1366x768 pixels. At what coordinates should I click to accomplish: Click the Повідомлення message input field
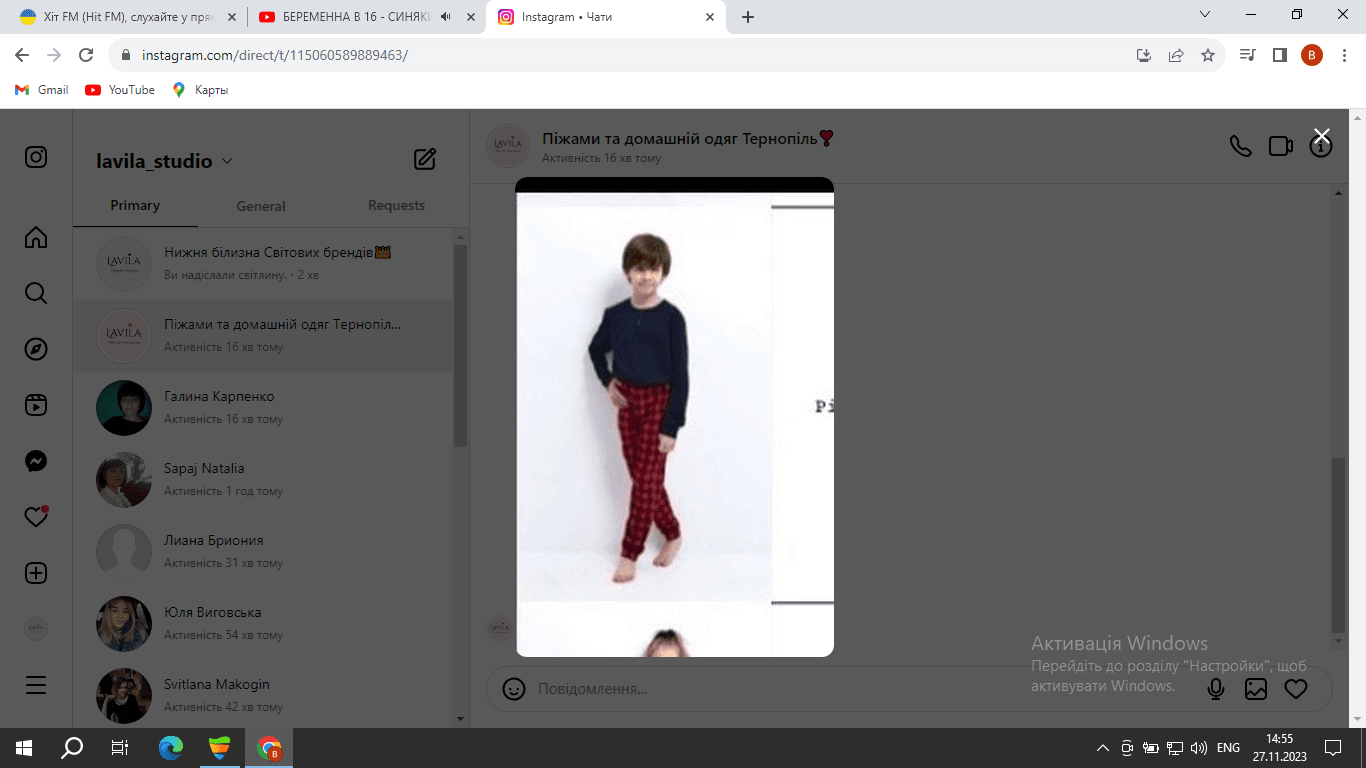860,689
